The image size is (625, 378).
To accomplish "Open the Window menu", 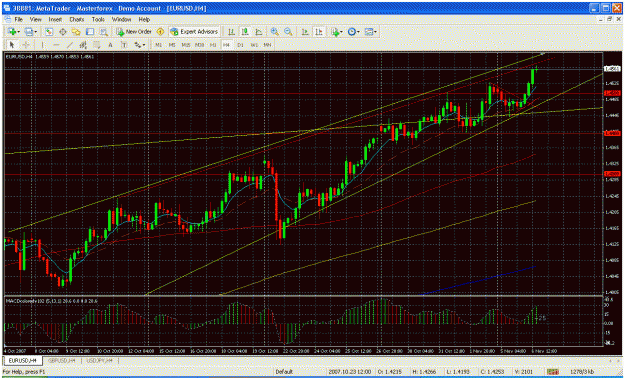I will [121, 19].
